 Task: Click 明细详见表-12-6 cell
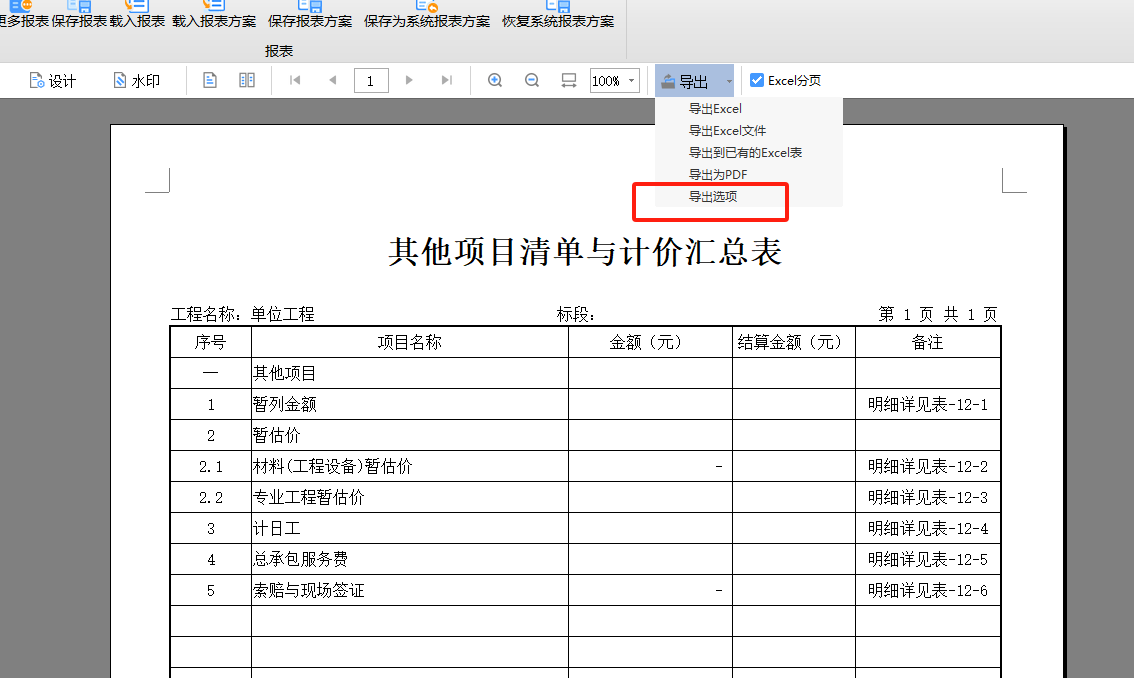coord(928,590)
